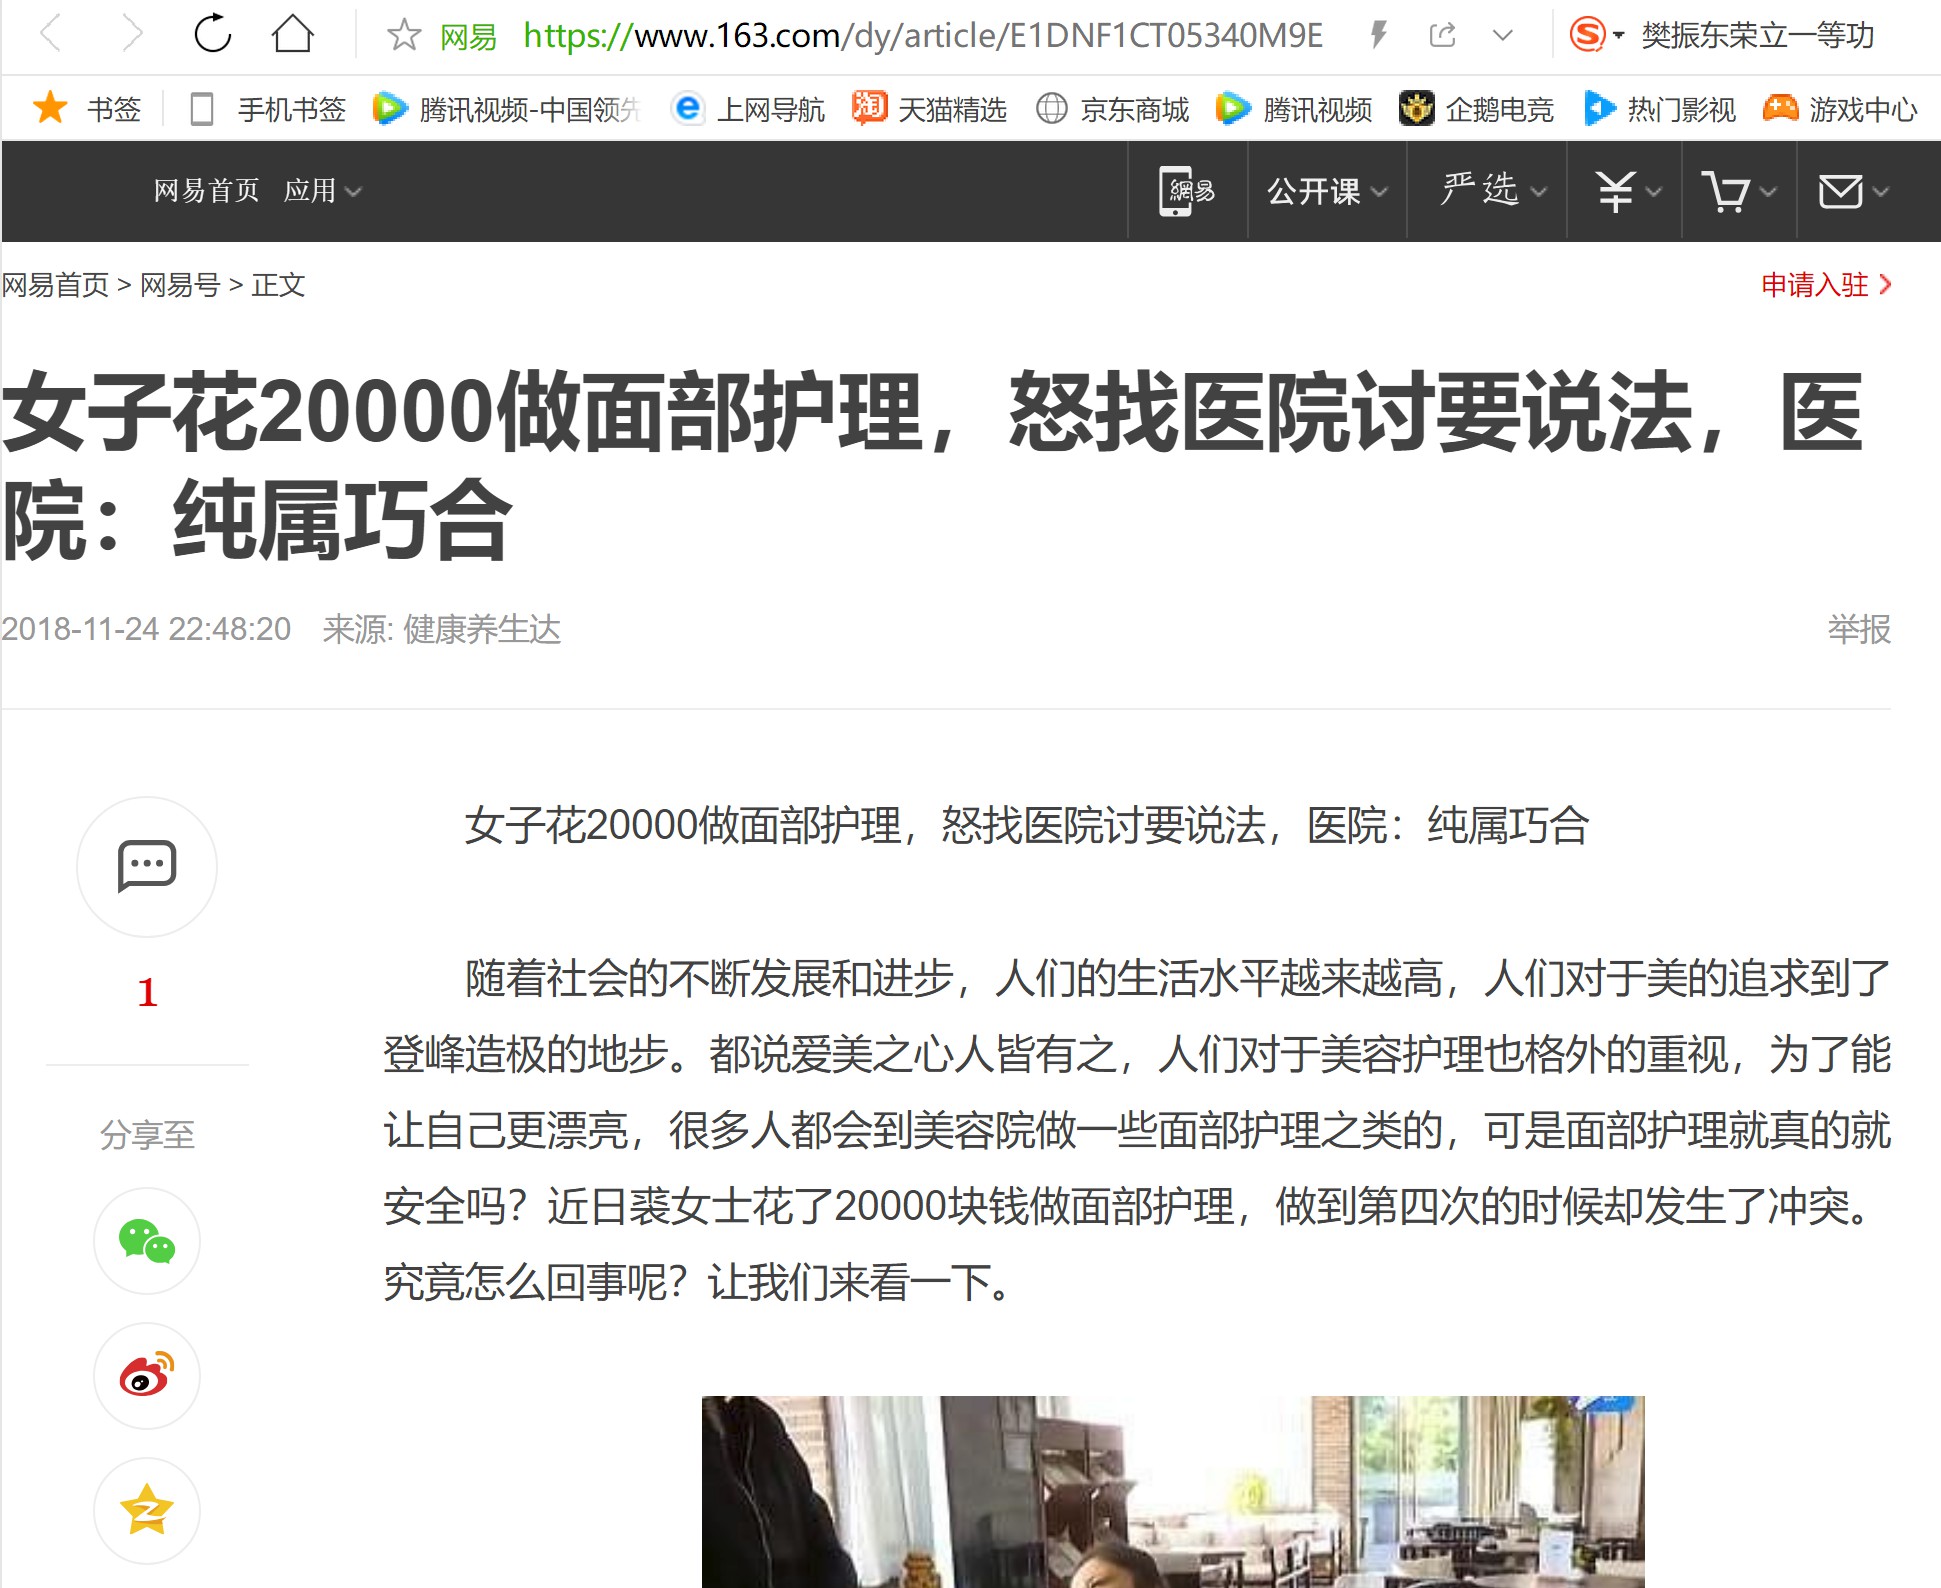Click the article headline text

pos(933,465)
